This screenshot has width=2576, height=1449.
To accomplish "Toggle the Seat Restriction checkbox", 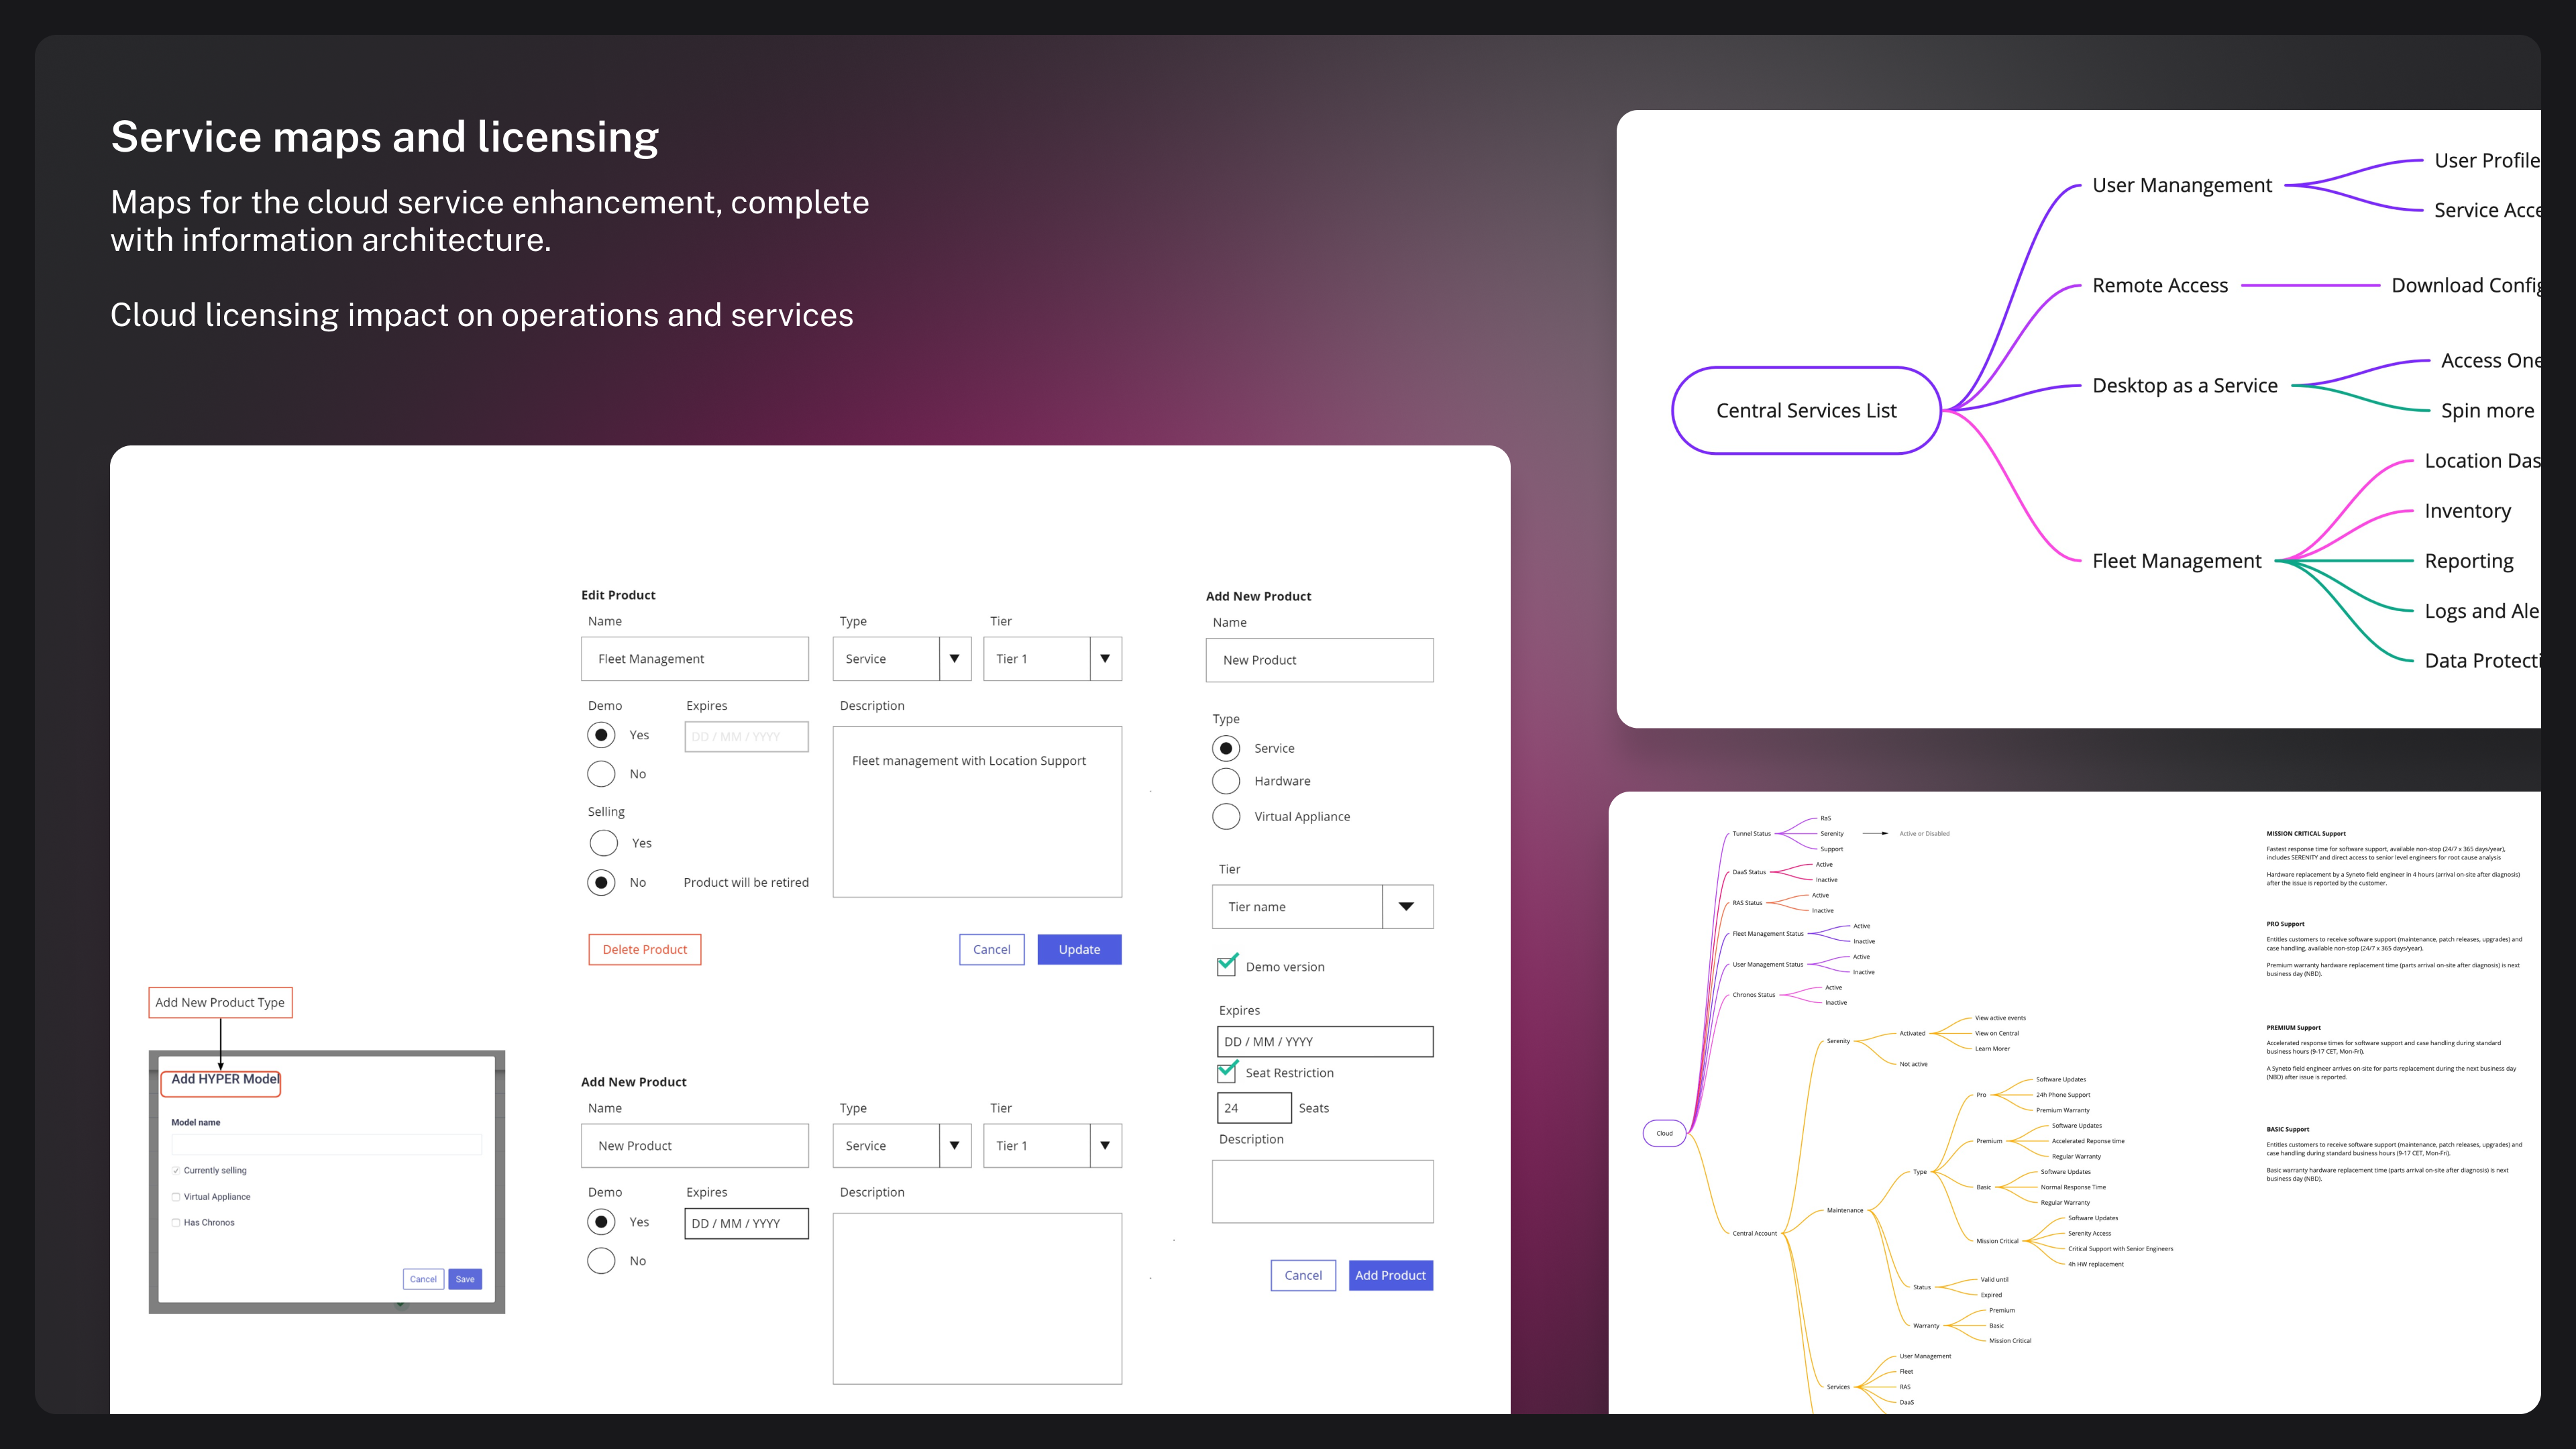I will click(1227, 1073).
